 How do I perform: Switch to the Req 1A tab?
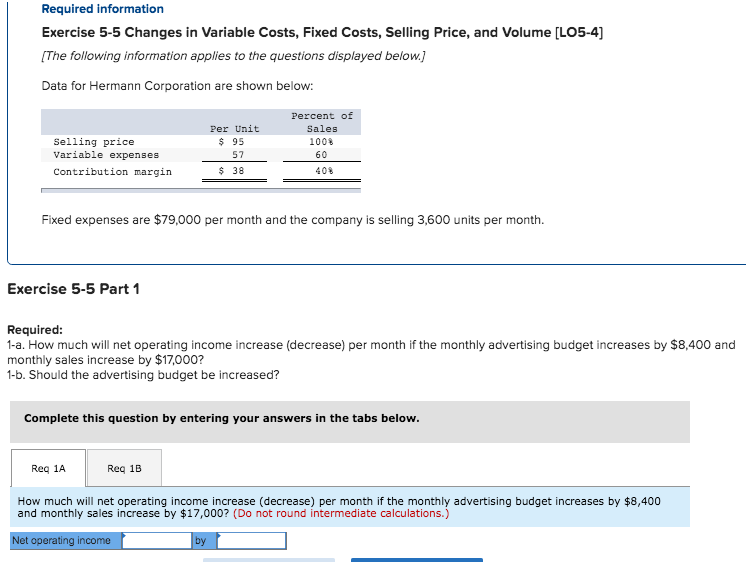coord(48,468)
